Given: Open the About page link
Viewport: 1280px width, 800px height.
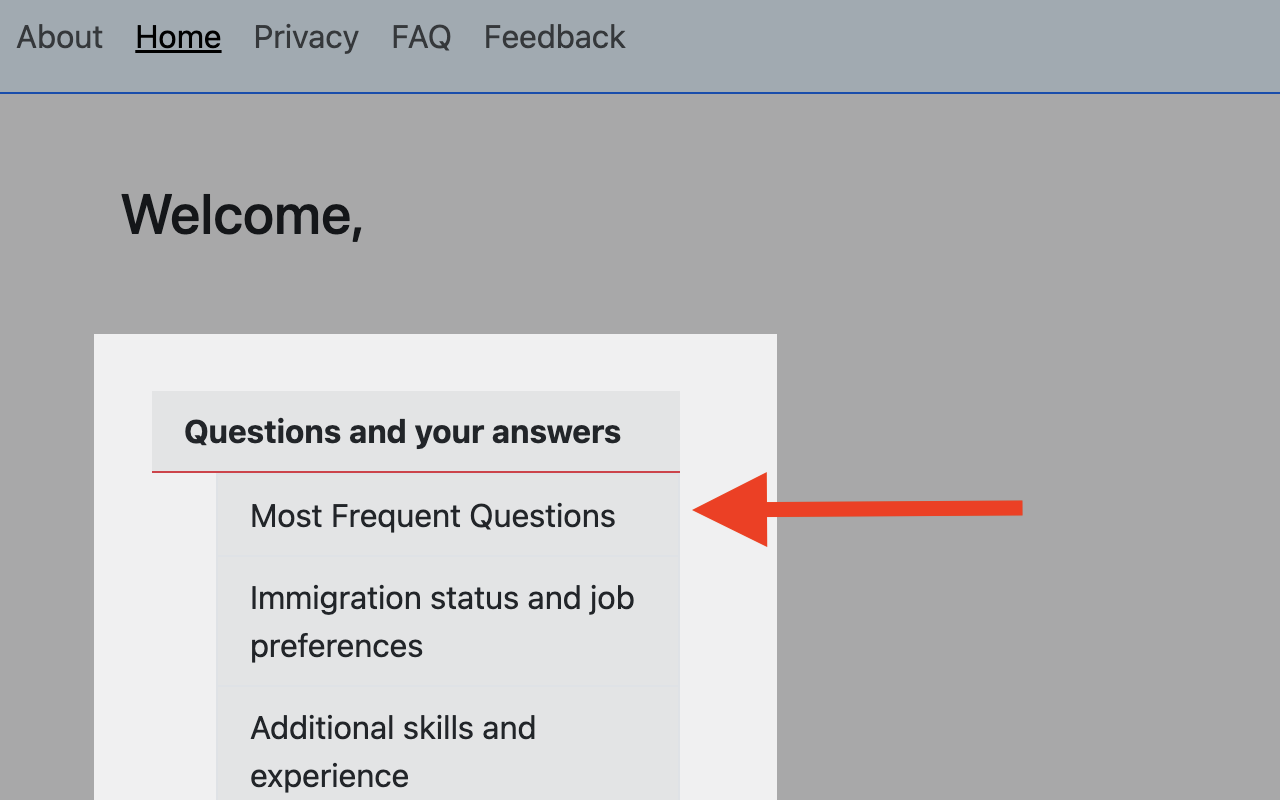Looking at the screenshot, I should click(x=59, y=37).
